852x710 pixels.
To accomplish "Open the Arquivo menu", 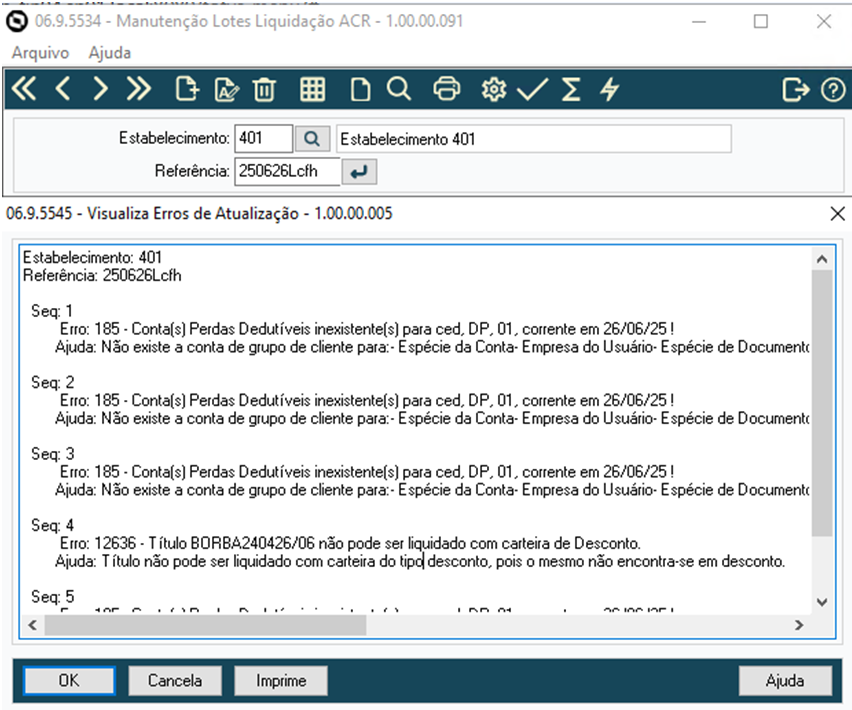I will coord(39,53).
